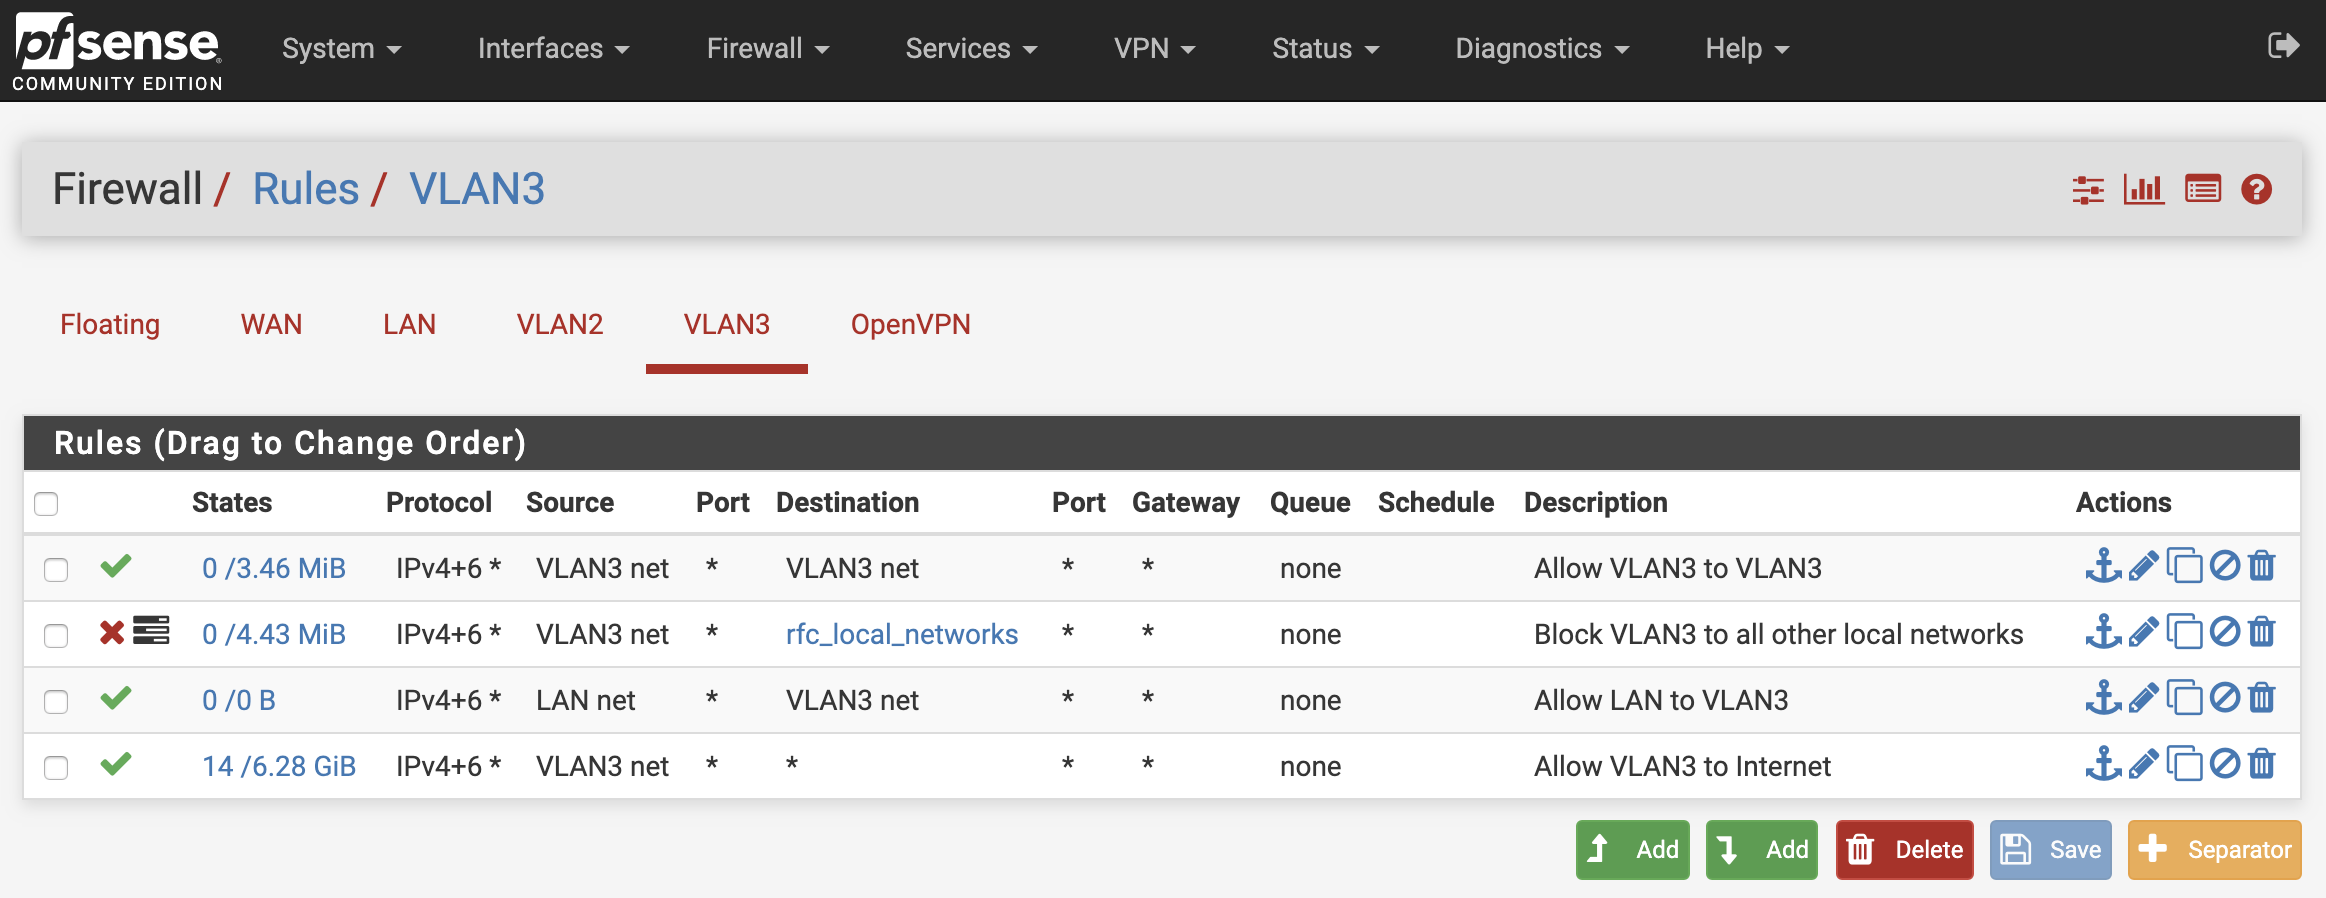Open the rfc_local_networks alias link

(902, 634)
